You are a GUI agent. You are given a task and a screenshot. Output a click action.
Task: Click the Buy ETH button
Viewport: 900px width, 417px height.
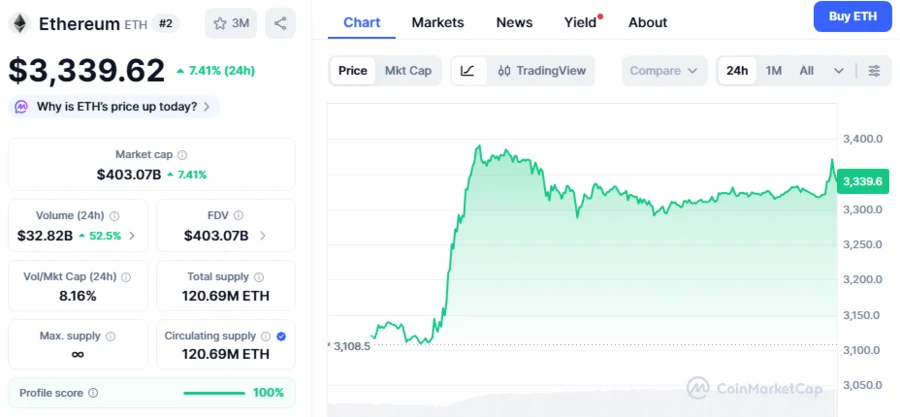(x=852, y=17)
